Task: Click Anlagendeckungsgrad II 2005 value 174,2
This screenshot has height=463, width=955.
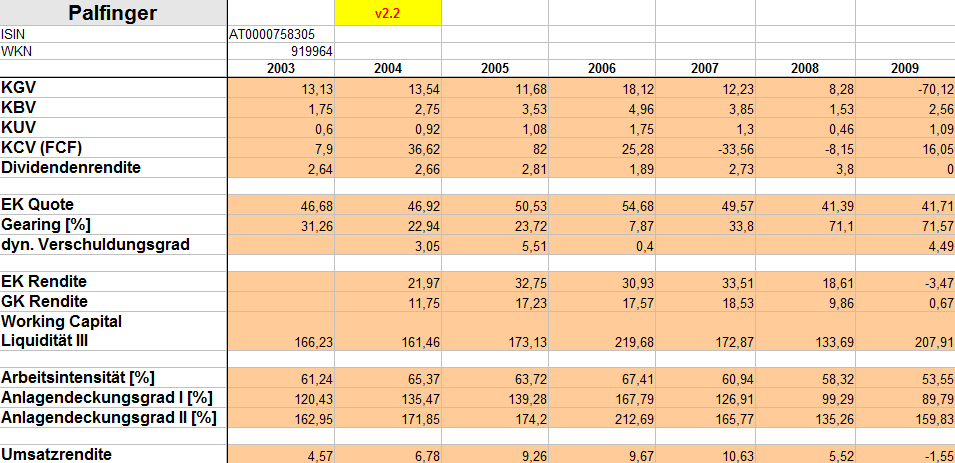Action: tap(495, 419)
